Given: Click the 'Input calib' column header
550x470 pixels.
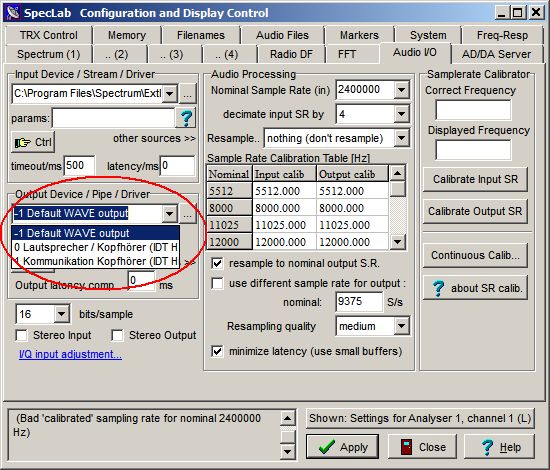Looking at the screenshot, I should (284, 174).
